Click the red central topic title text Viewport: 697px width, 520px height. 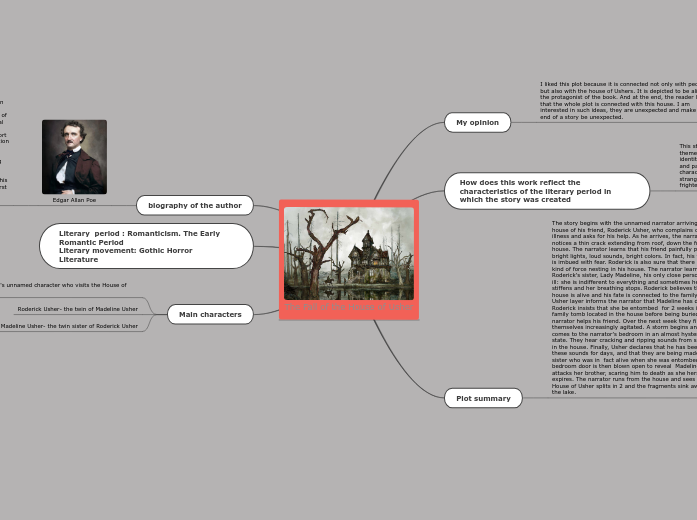click(x=348, y=308)
